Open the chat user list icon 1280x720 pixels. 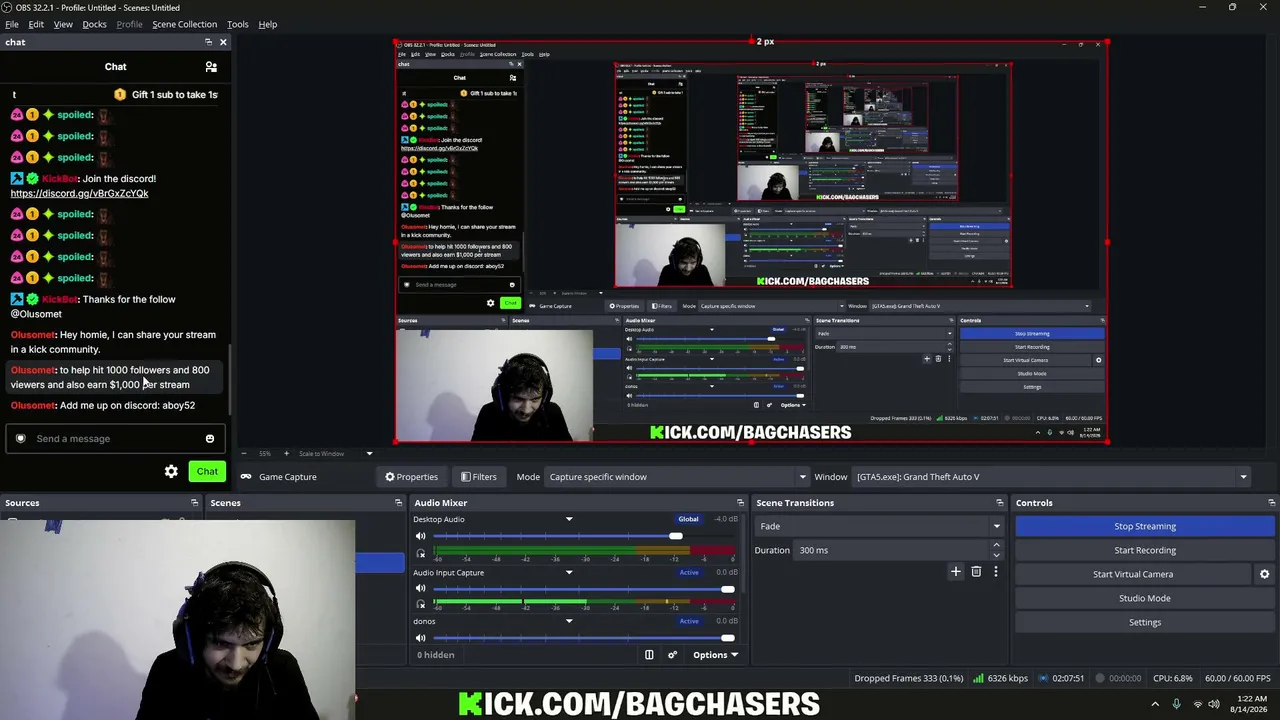click(x=211, y=67)
